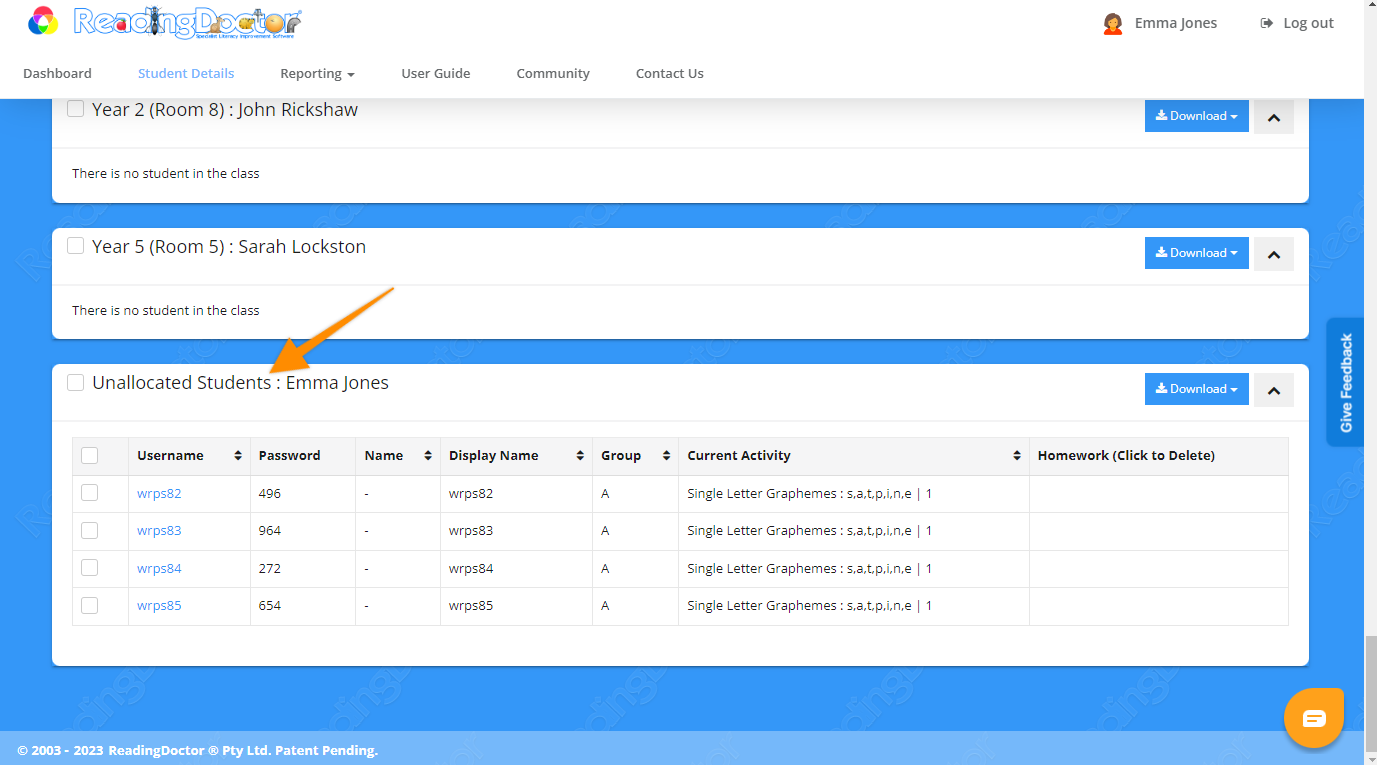This screenshot has height=765, width=1377.
Task: Click password 272 cell
Action: click(303, 568)
